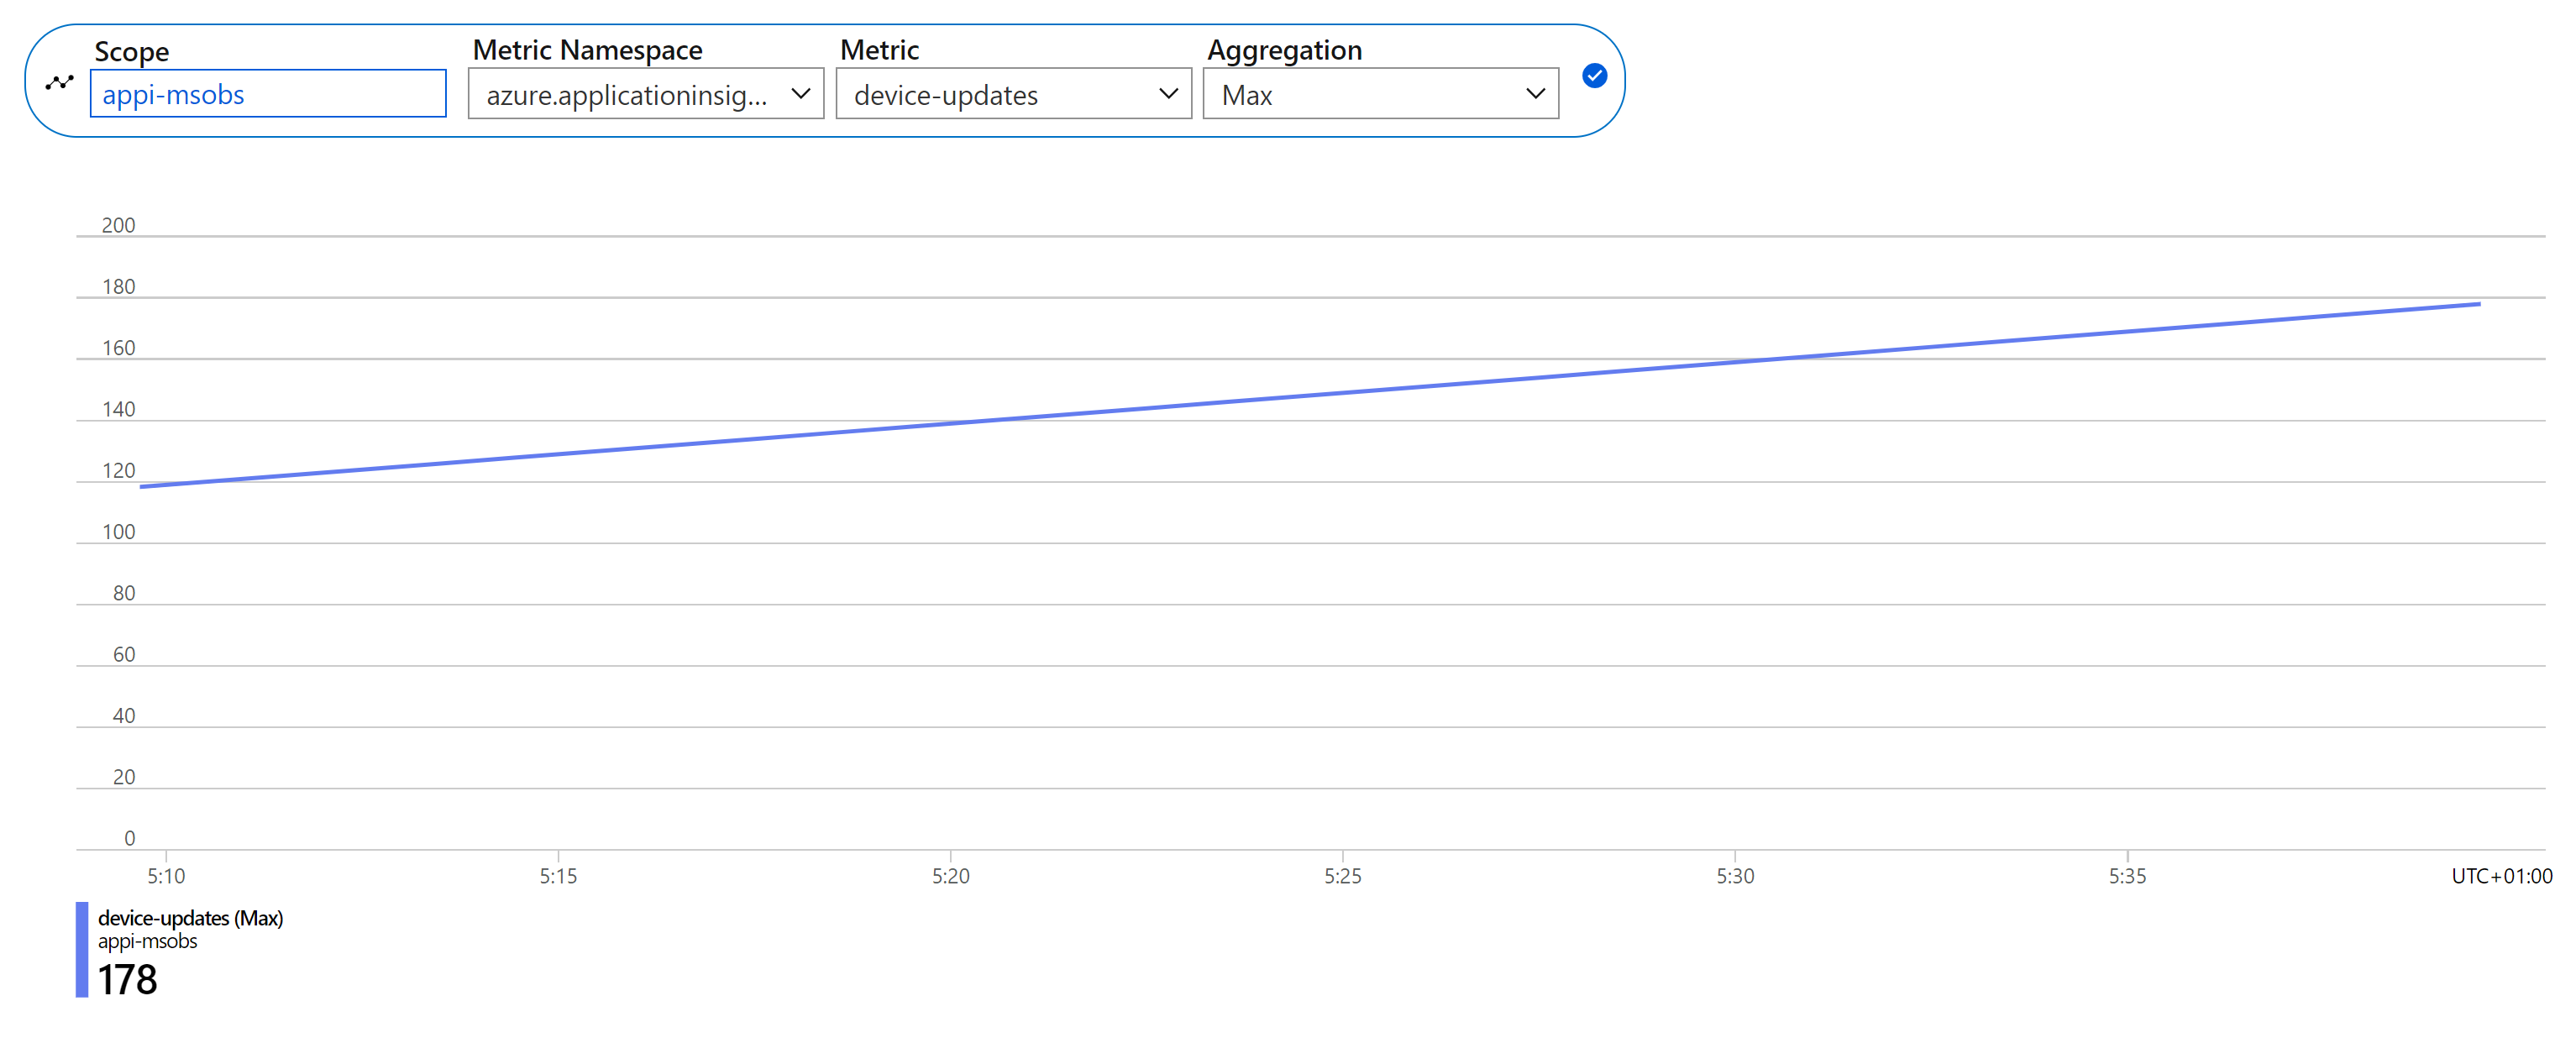Click the 5:25 time axis label

1343,877
